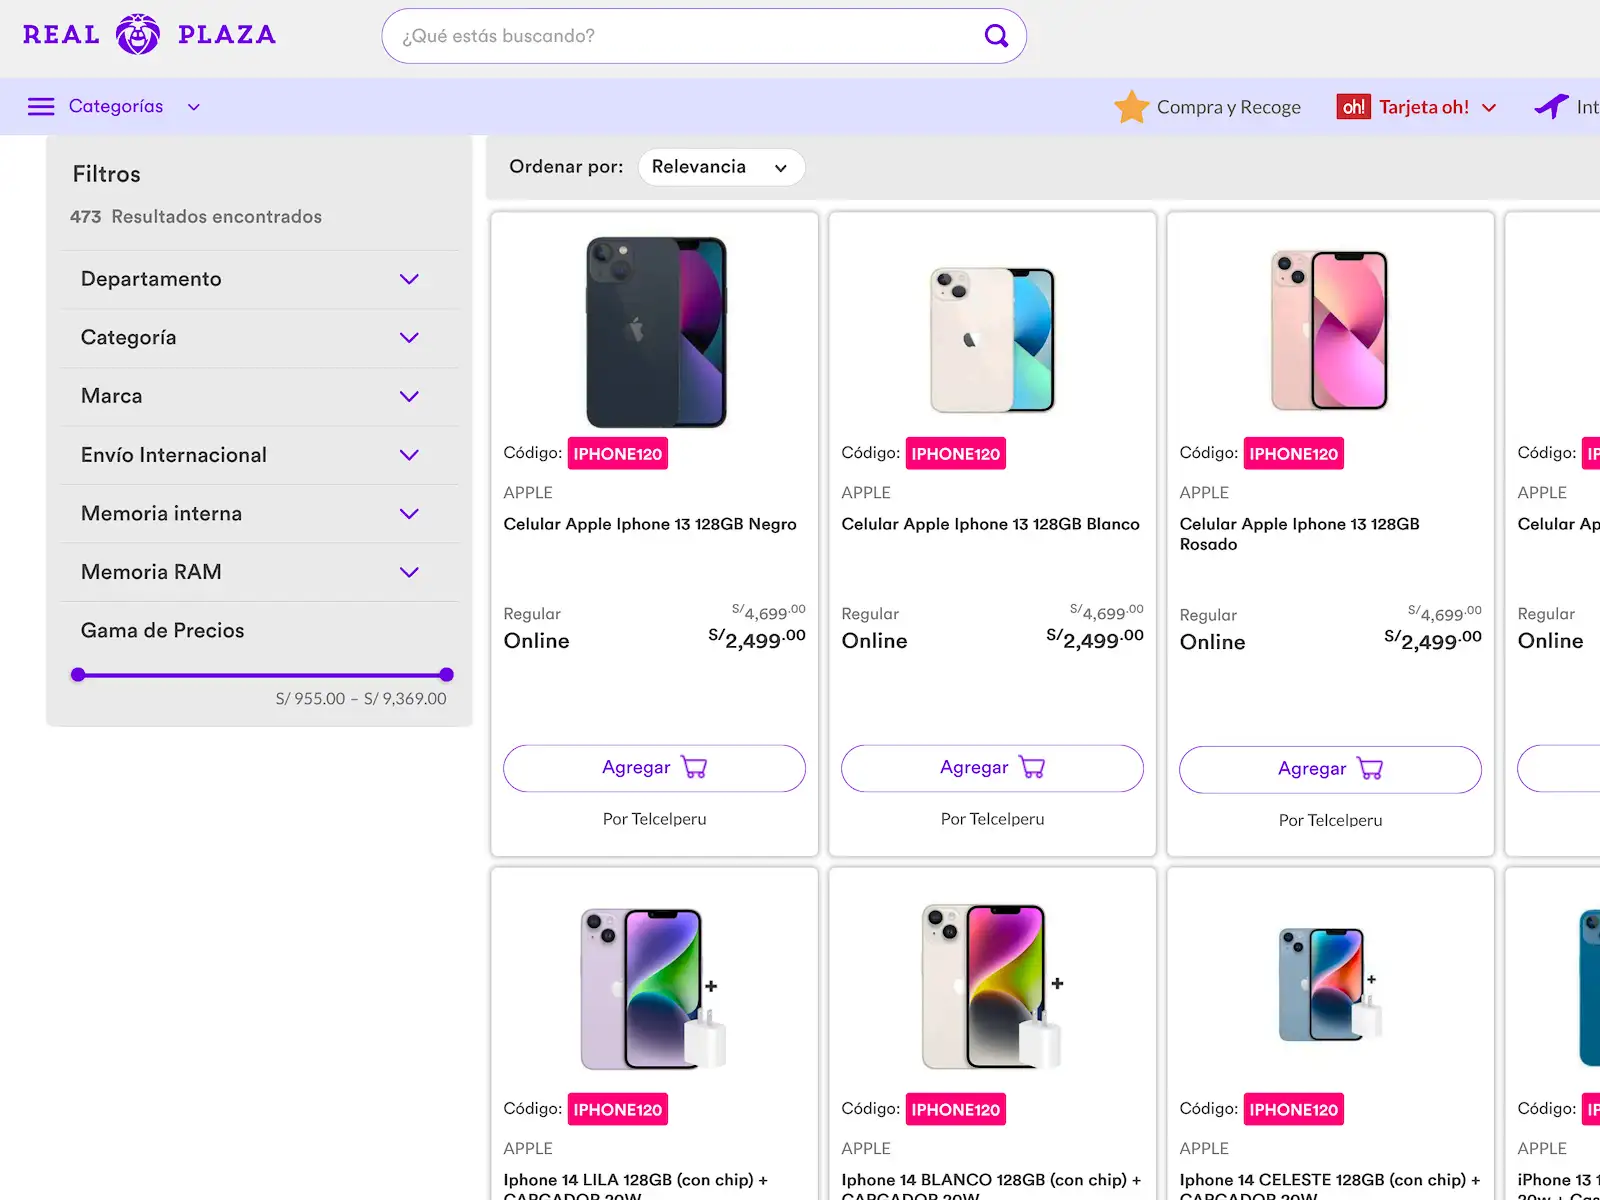Open the Categorías hamburger menu icon
Screen dimensions: 1600x1200
pyautogui.click(x=41, y=107)
